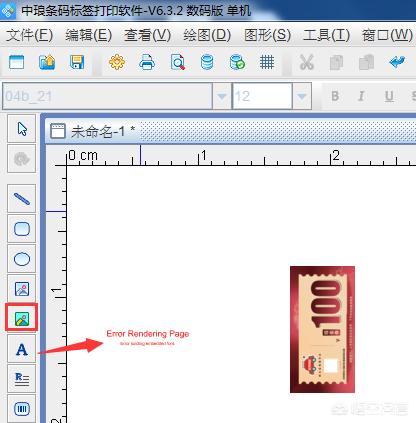The image size is (416, 423).
Task: Click the database settings icon
Action: [207, 62]
